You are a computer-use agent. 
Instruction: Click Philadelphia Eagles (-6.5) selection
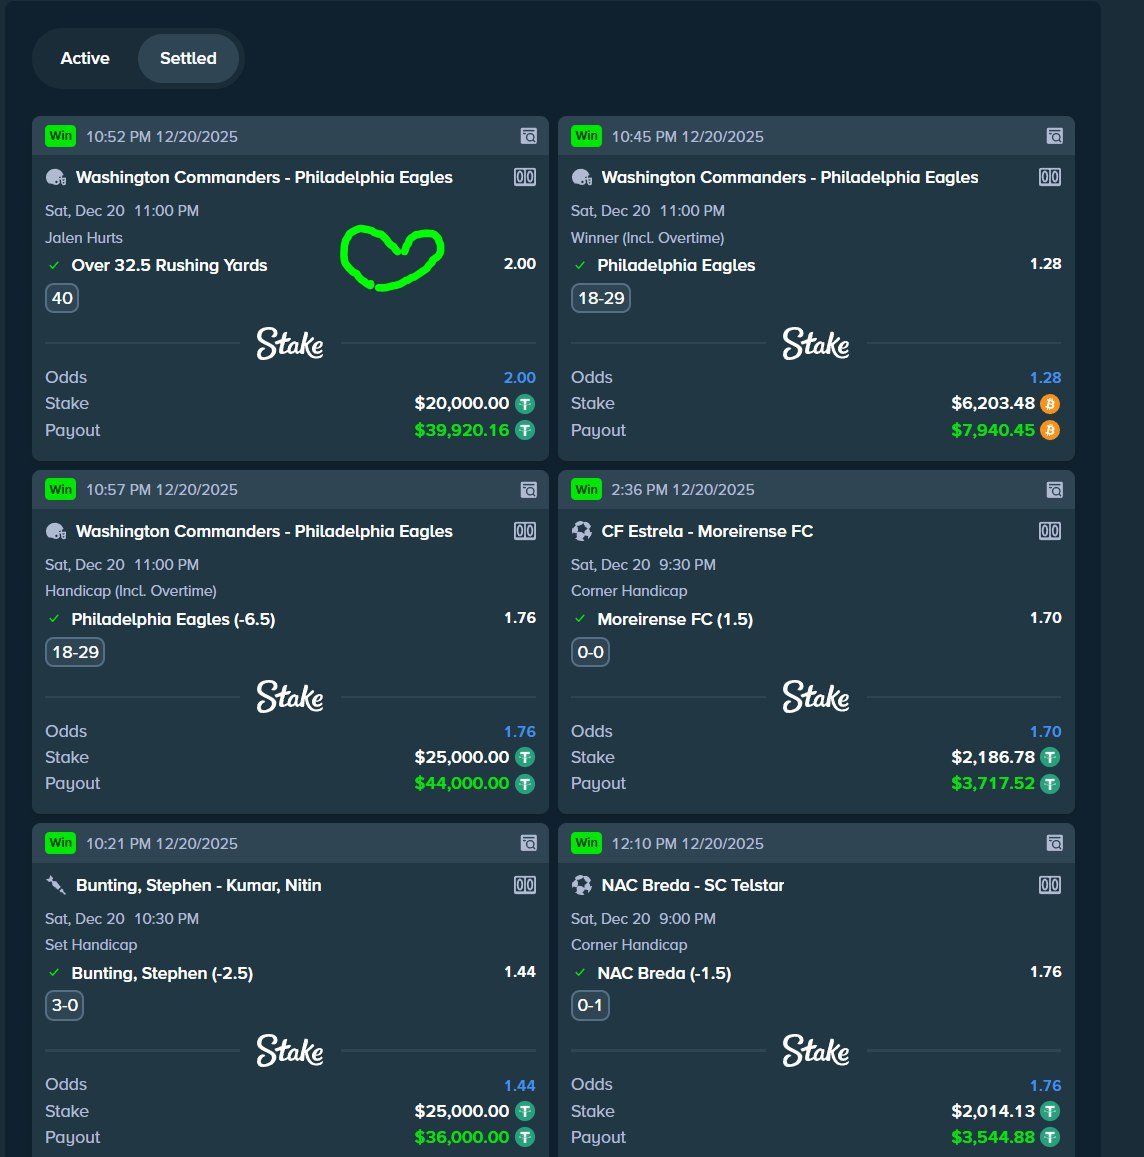coord(173,619)
